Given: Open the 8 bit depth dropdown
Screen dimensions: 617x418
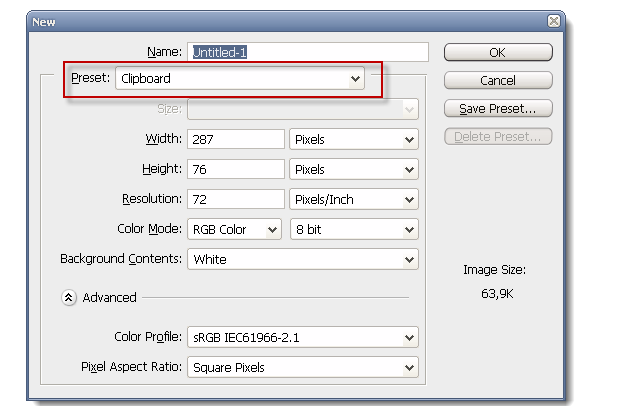Looking at the screenshot, I should coord(354,229).
